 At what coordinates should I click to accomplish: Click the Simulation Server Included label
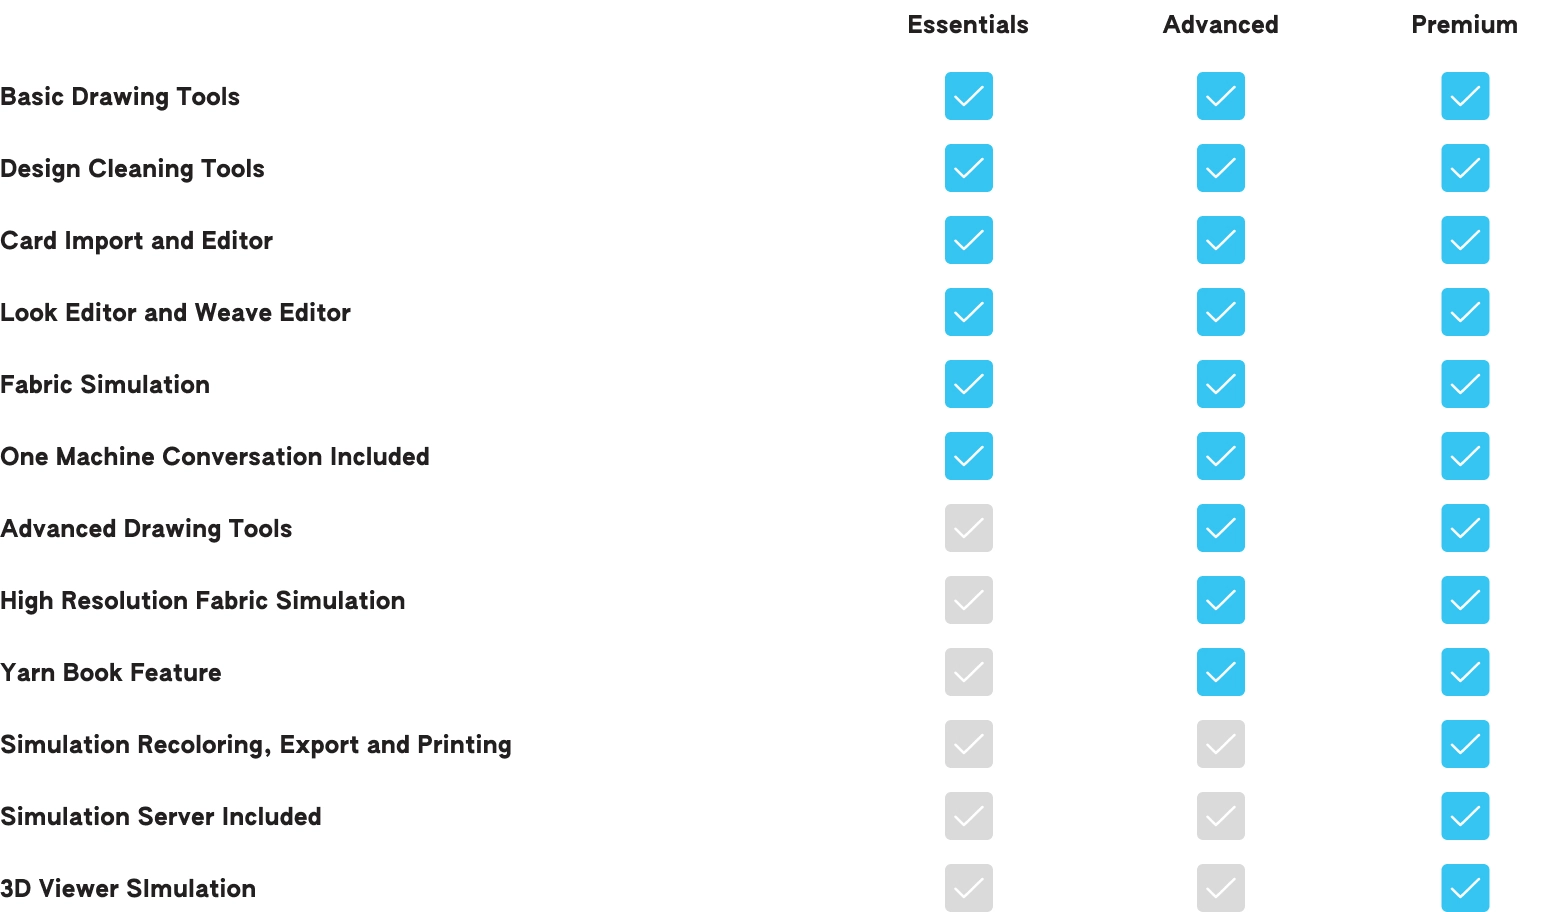(x=161, y=817)
